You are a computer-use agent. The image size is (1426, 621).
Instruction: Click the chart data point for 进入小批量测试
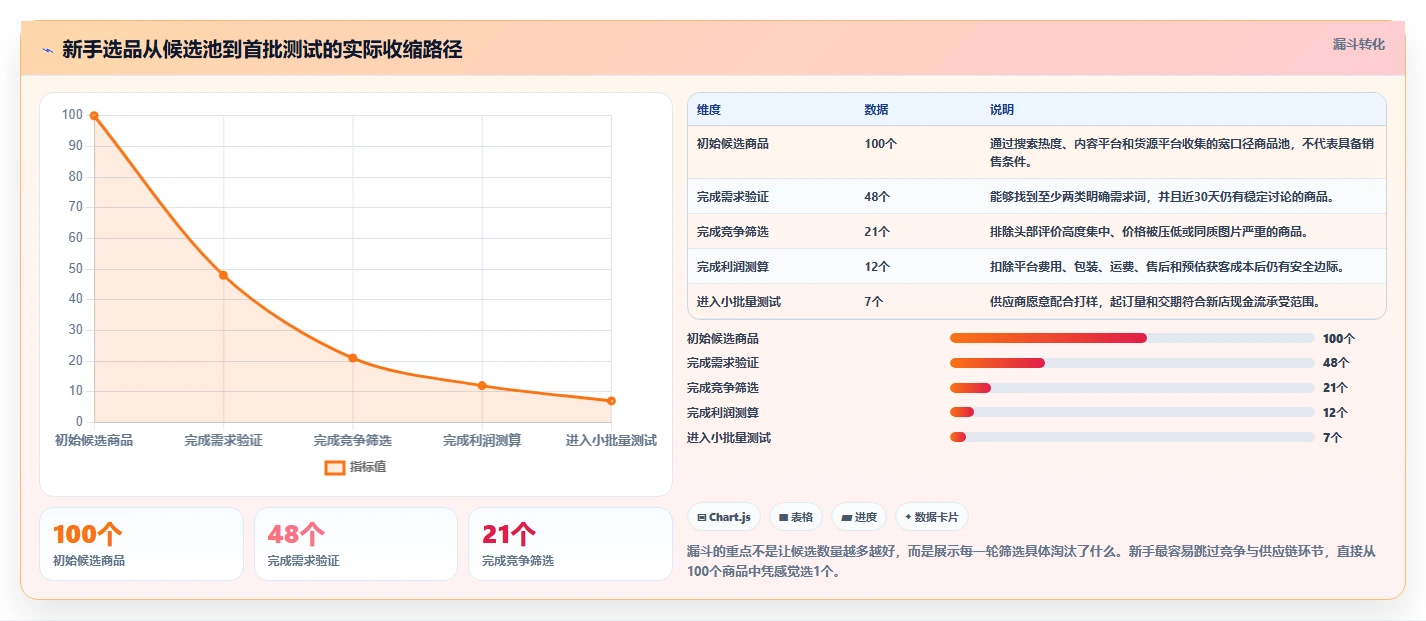(x=611, y=401)
